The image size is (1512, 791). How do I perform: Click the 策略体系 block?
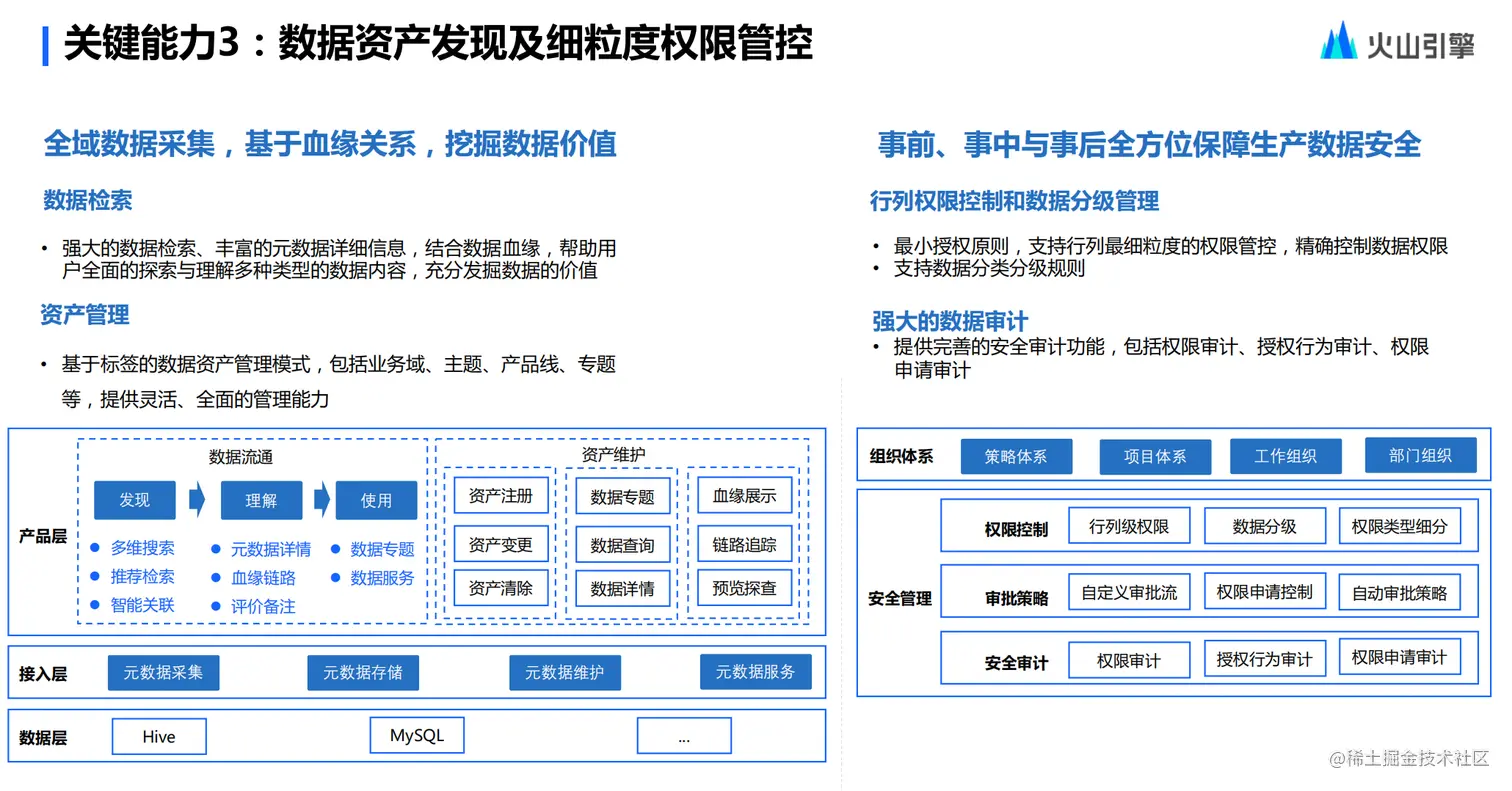tap(1016, 456)
